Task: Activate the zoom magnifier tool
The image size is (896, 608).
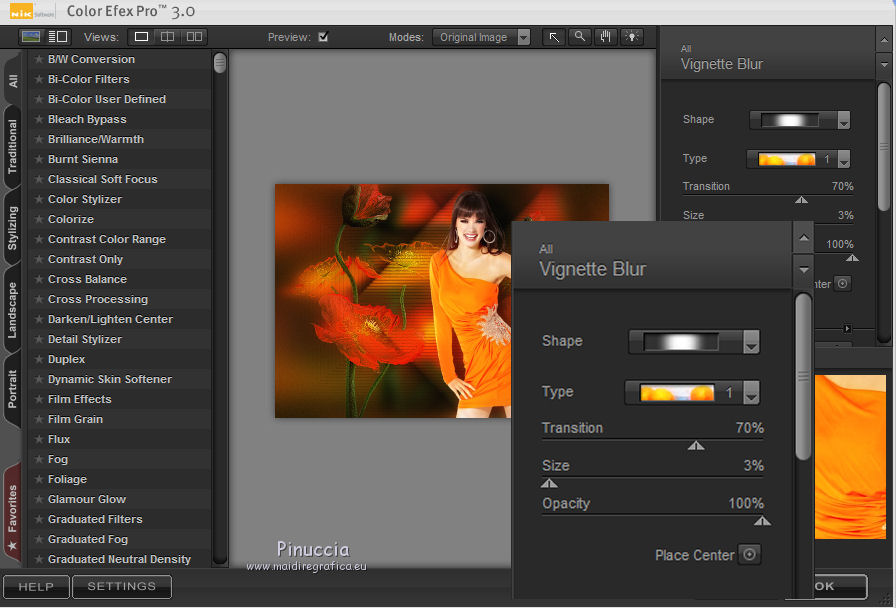Action: coord(579,37)
